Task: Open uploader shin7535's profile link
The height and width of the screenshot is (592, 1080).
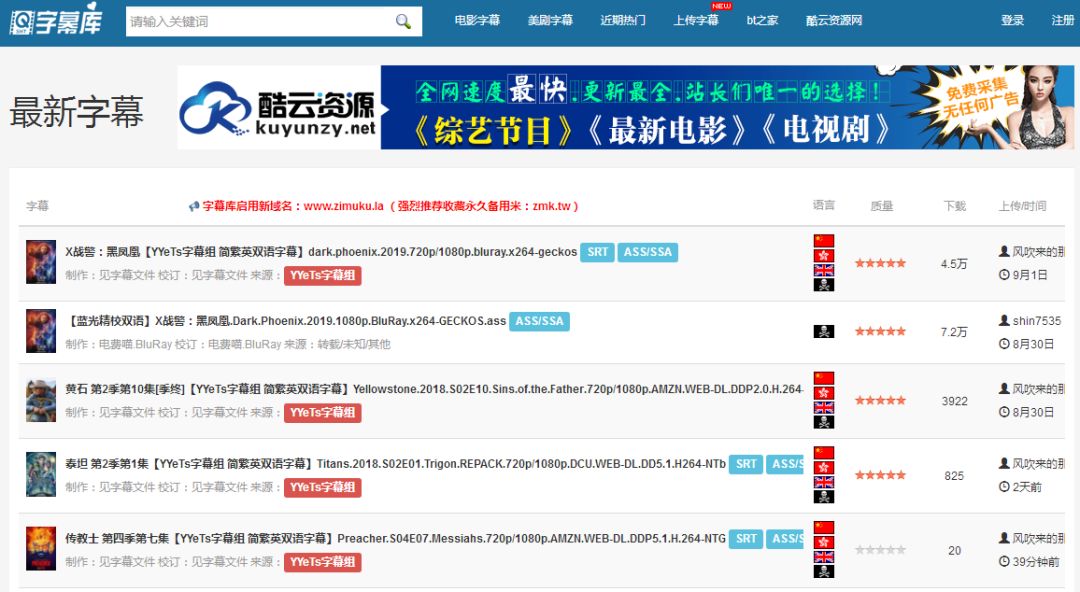Action: point(1036,321)
